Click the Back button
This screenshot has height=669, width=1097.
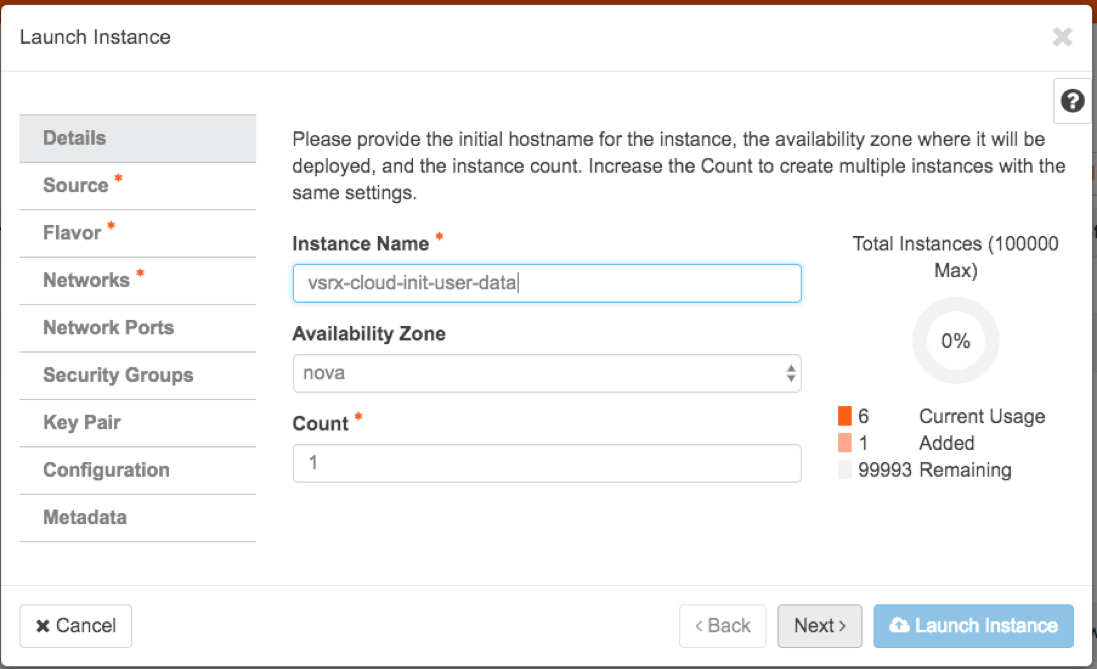coord(722,626)
